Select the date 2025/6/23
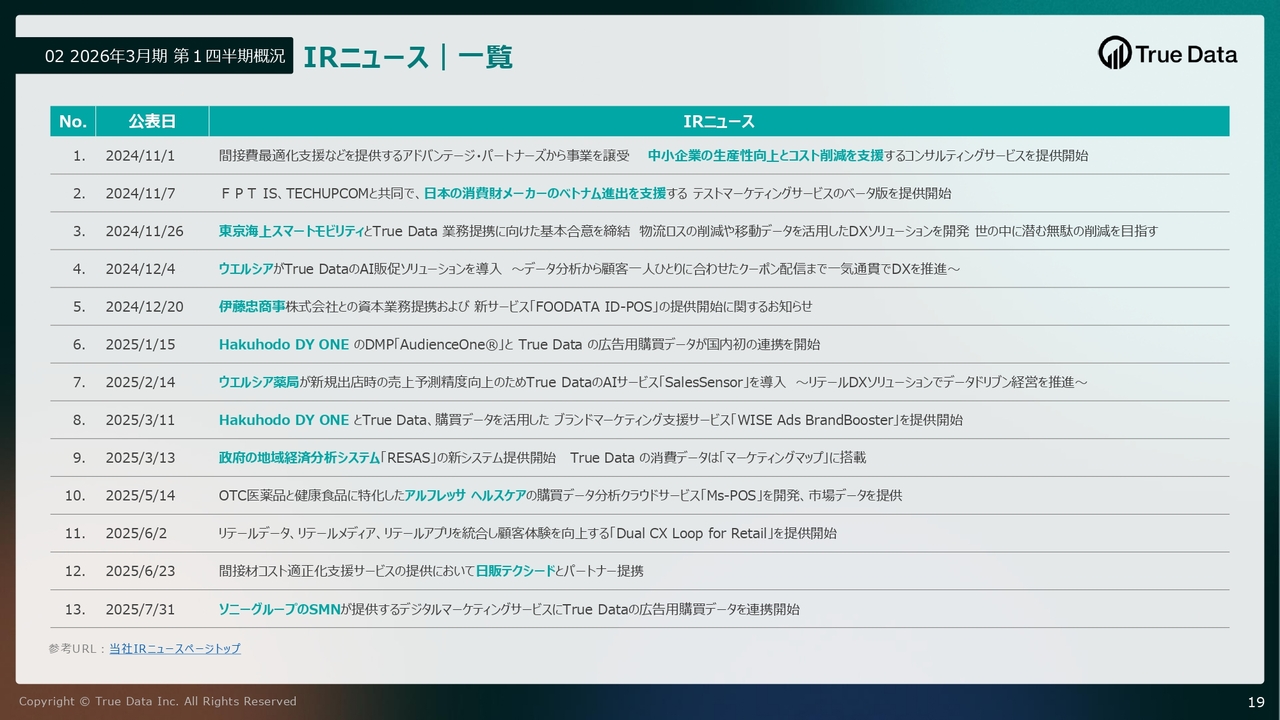Image resolution: width=1280 pixels, height=720 pixels. pos(140,571)
